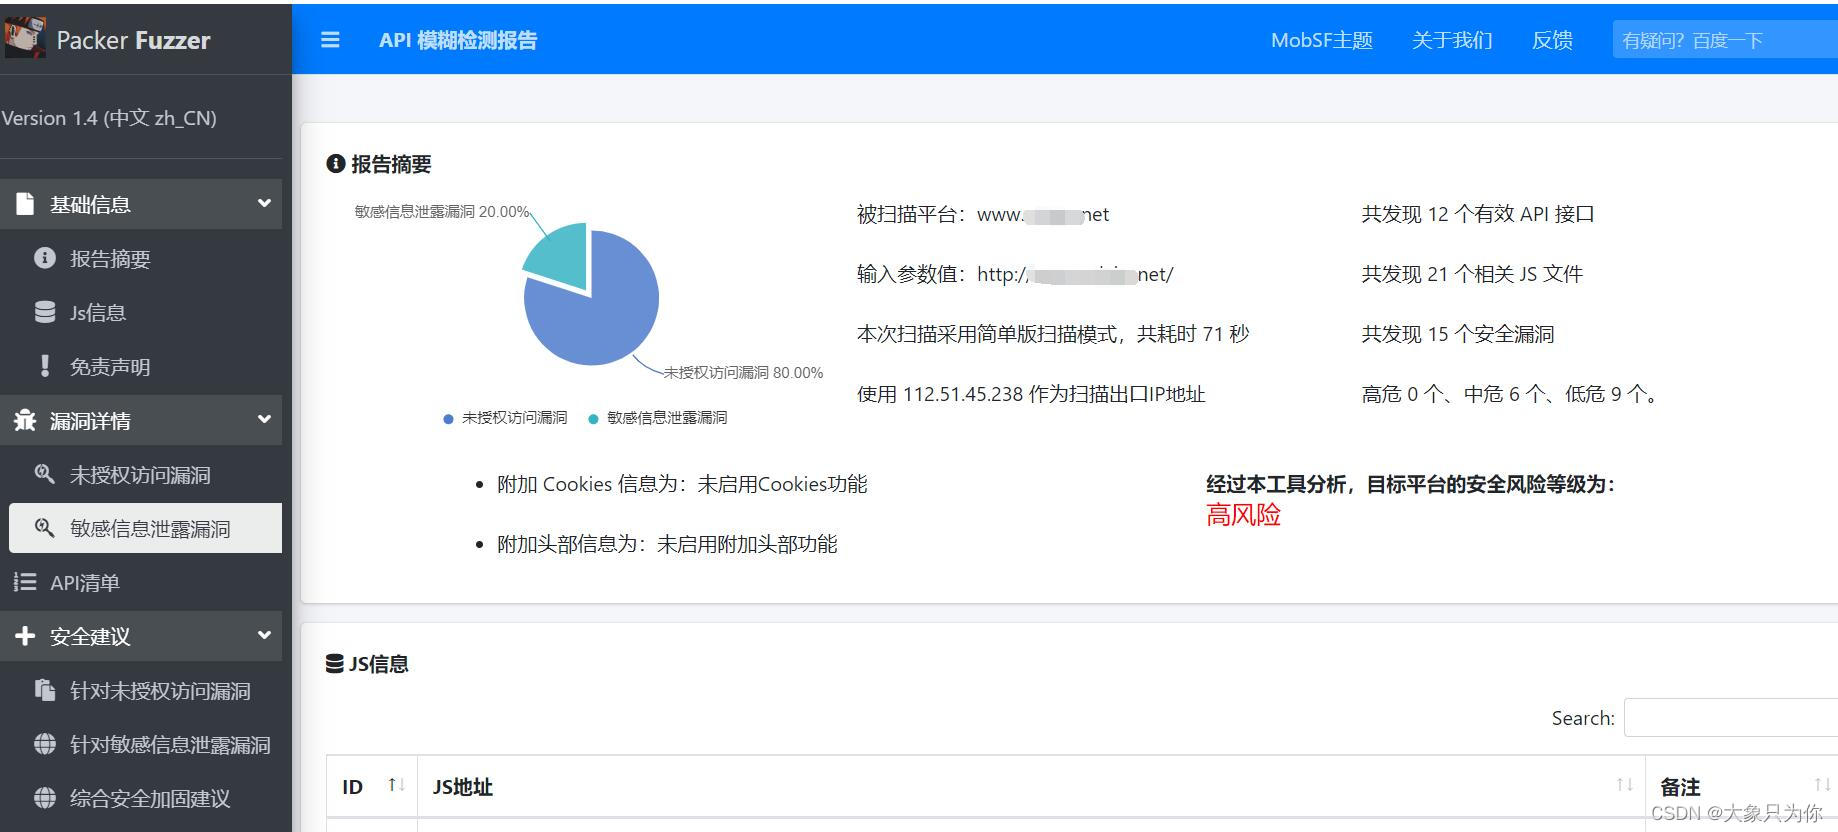This screenshot has height=832, width=1838.
Task: Toggle 未授权访问漏洞 legend entry in chart
Action: (505, 418)
